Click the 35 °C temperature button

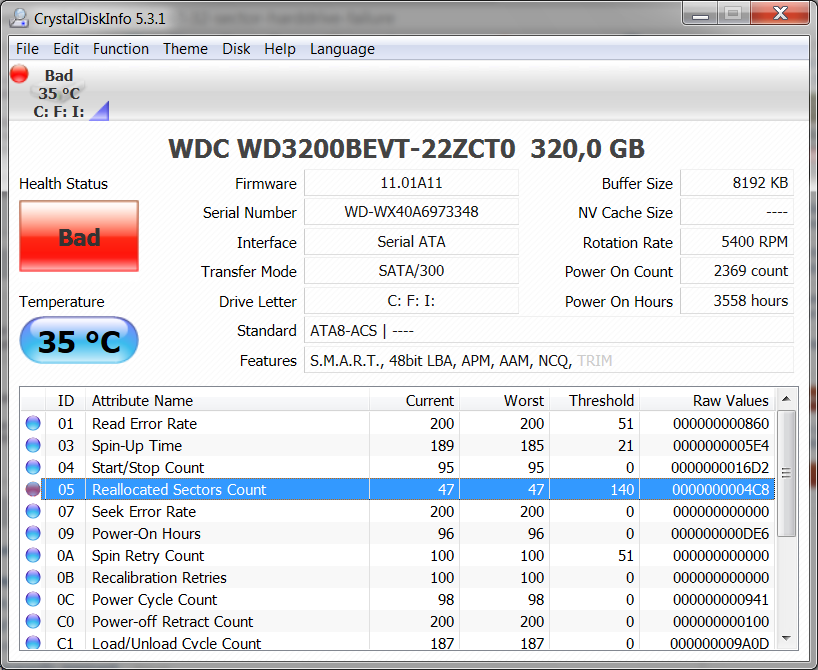tap(79, 340)
